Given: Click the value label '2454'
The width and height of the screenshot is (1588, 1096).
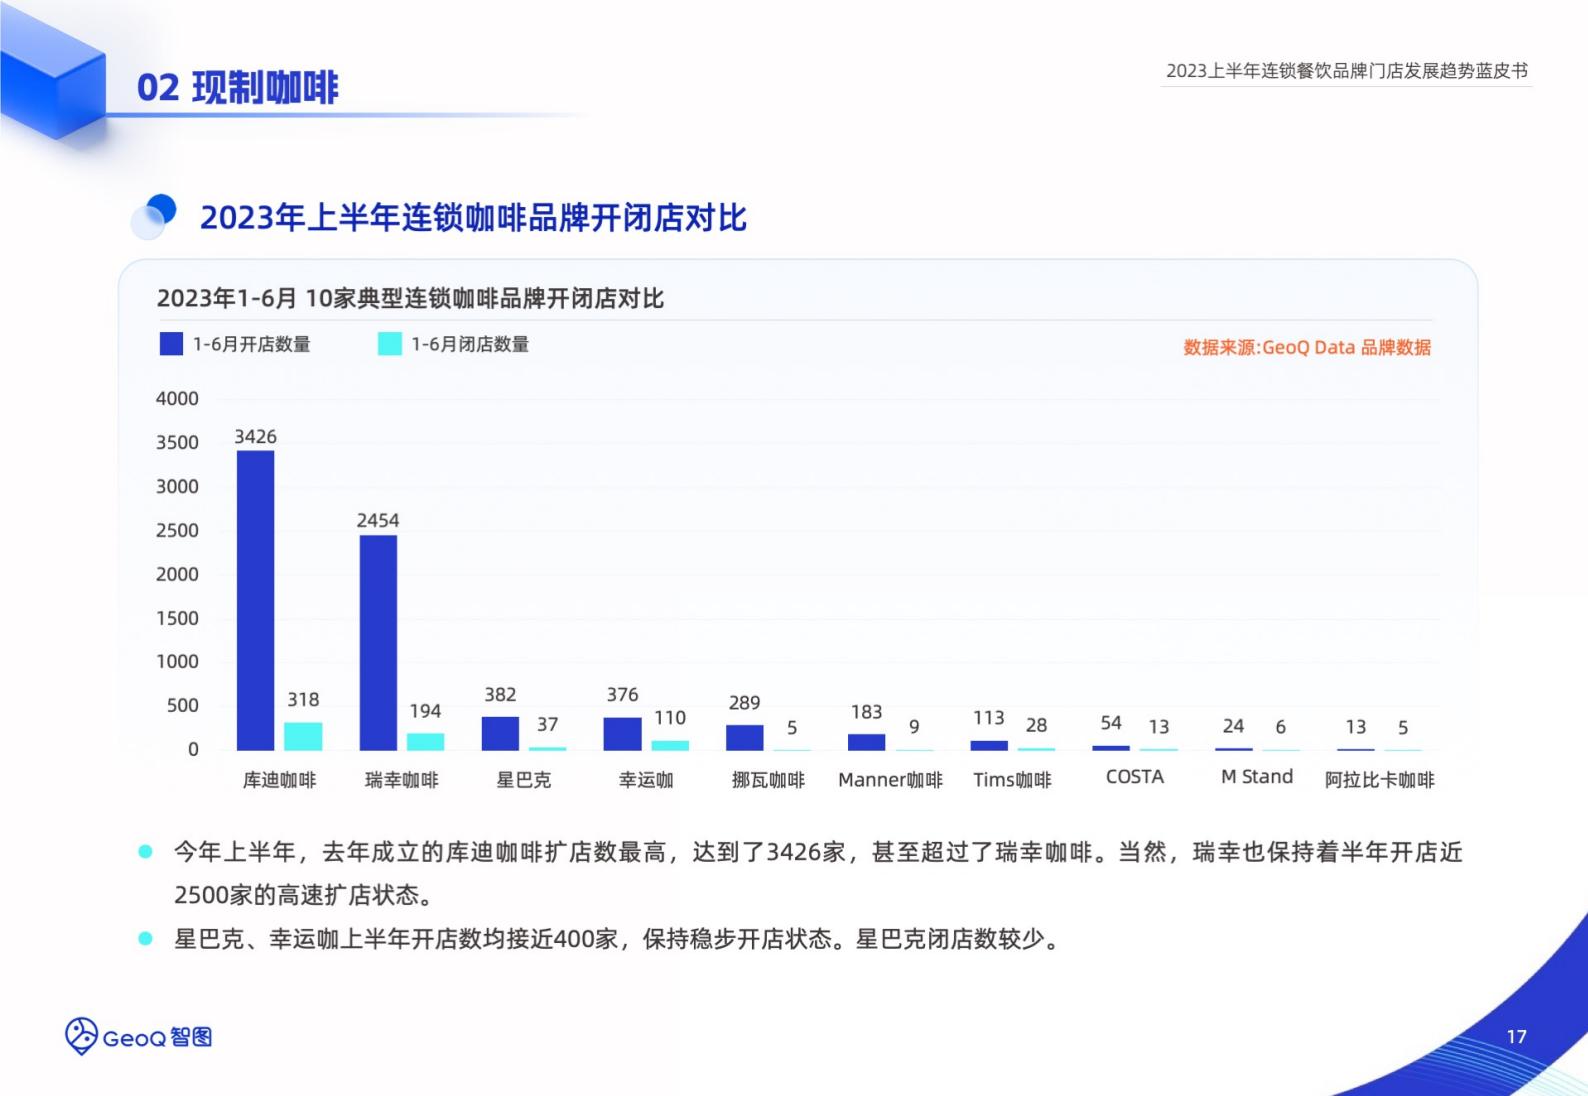Looking at the screenshot, I should coord(378,520).
